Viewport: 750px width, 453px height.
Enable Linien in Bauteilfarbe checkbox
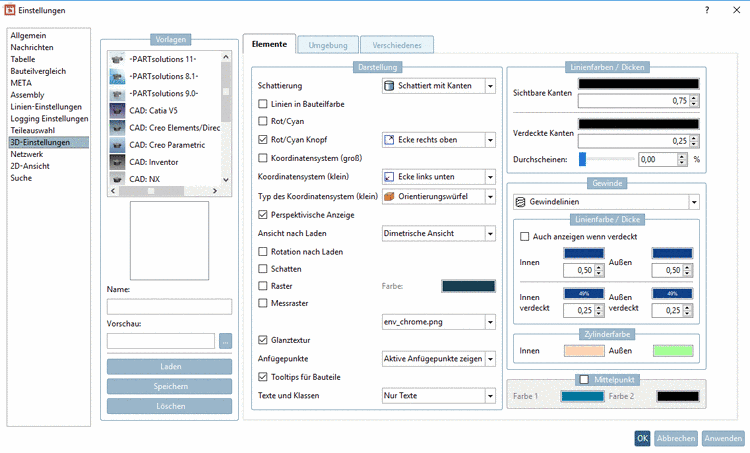point(263,104)
